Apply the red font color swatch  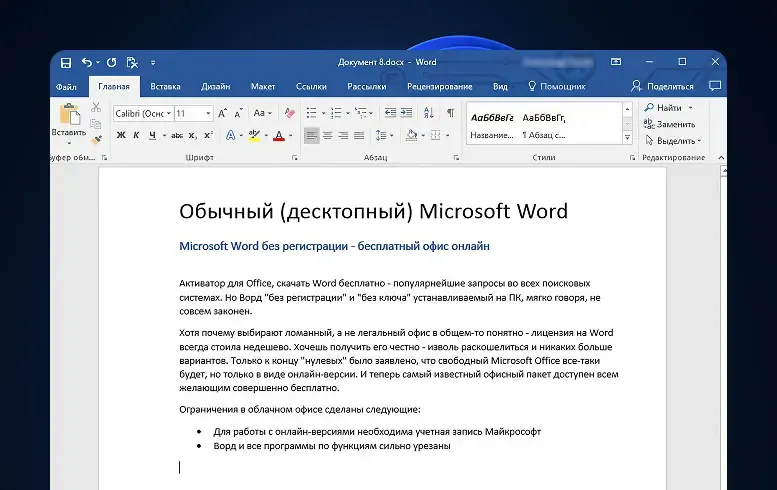(x=280, y=135)
